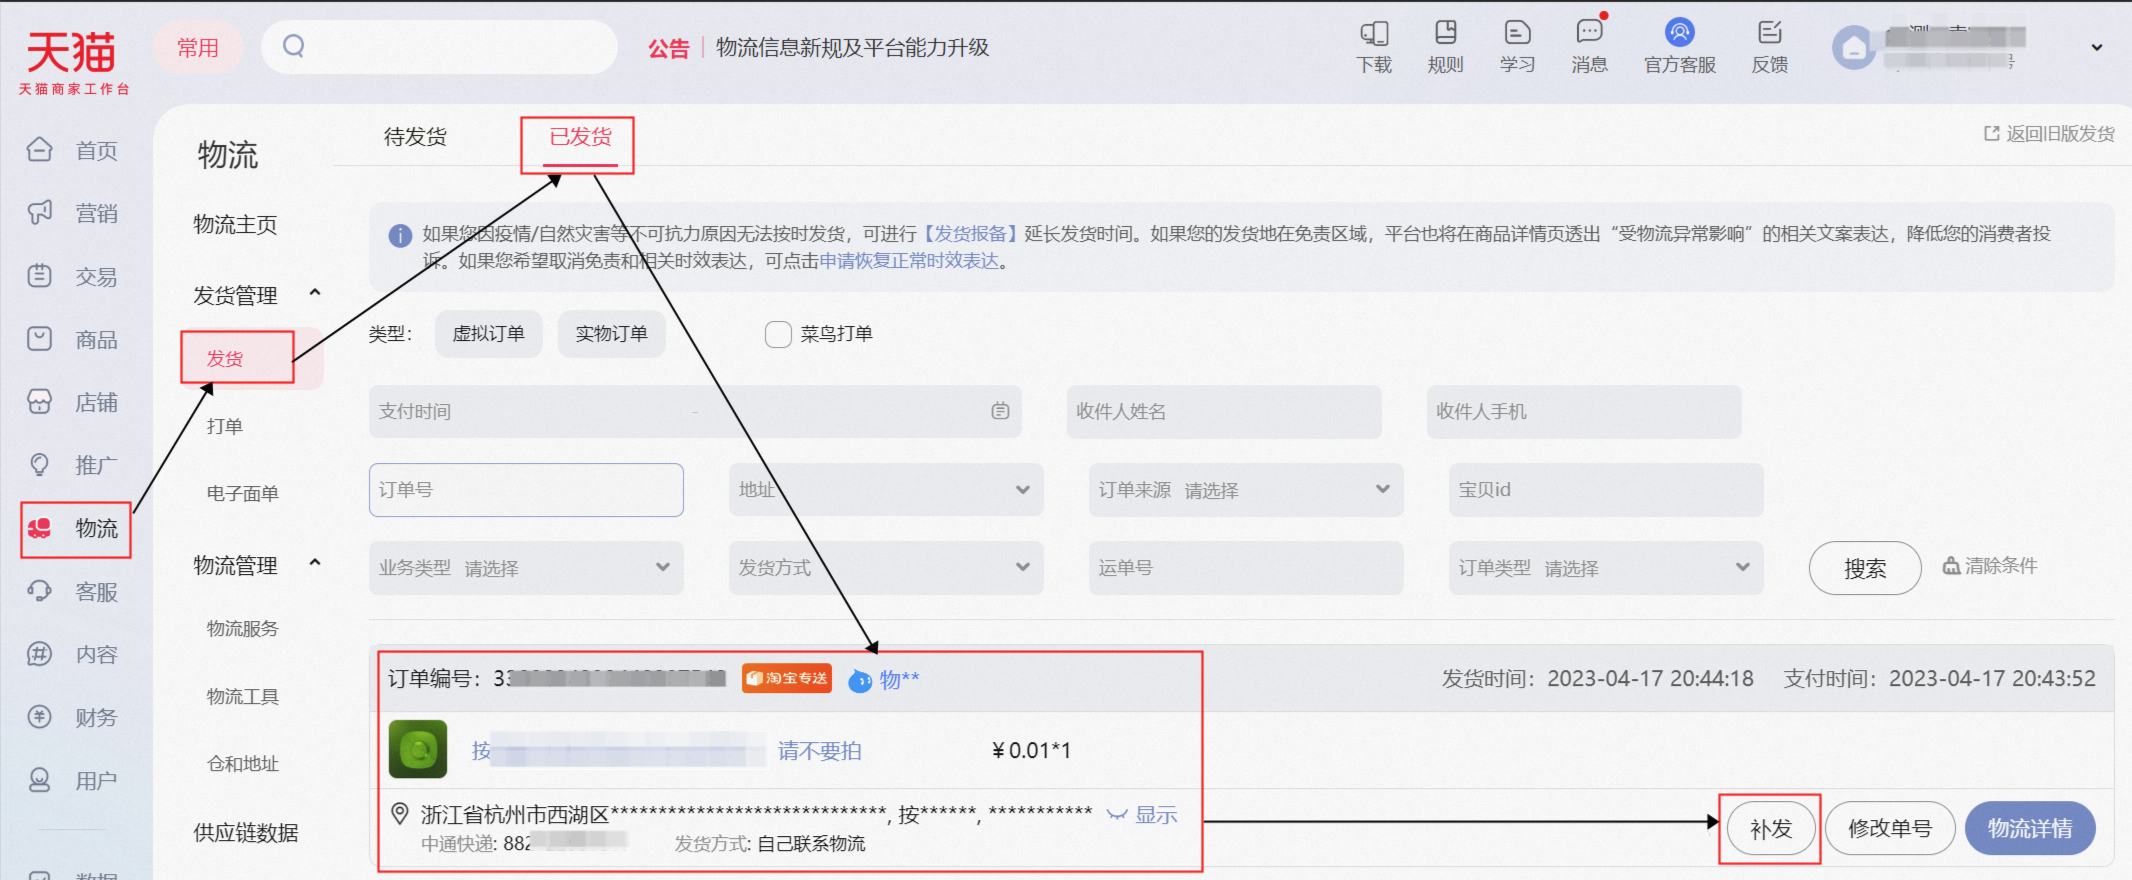Click the 宝贝id input field
Screen dimensions: 2132x880
pos(1606,489)
